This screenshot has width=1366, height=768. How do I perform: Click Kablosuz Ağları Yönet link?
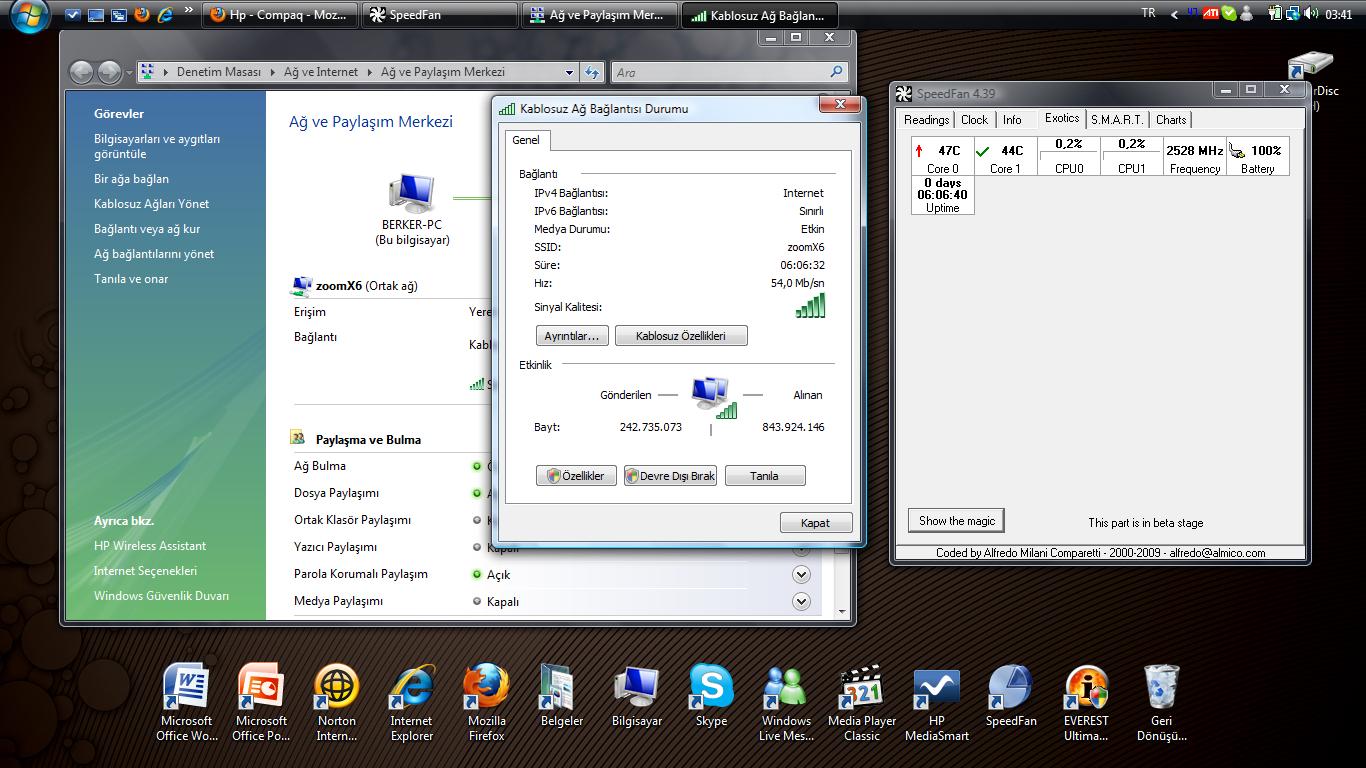tap(151, 204)
